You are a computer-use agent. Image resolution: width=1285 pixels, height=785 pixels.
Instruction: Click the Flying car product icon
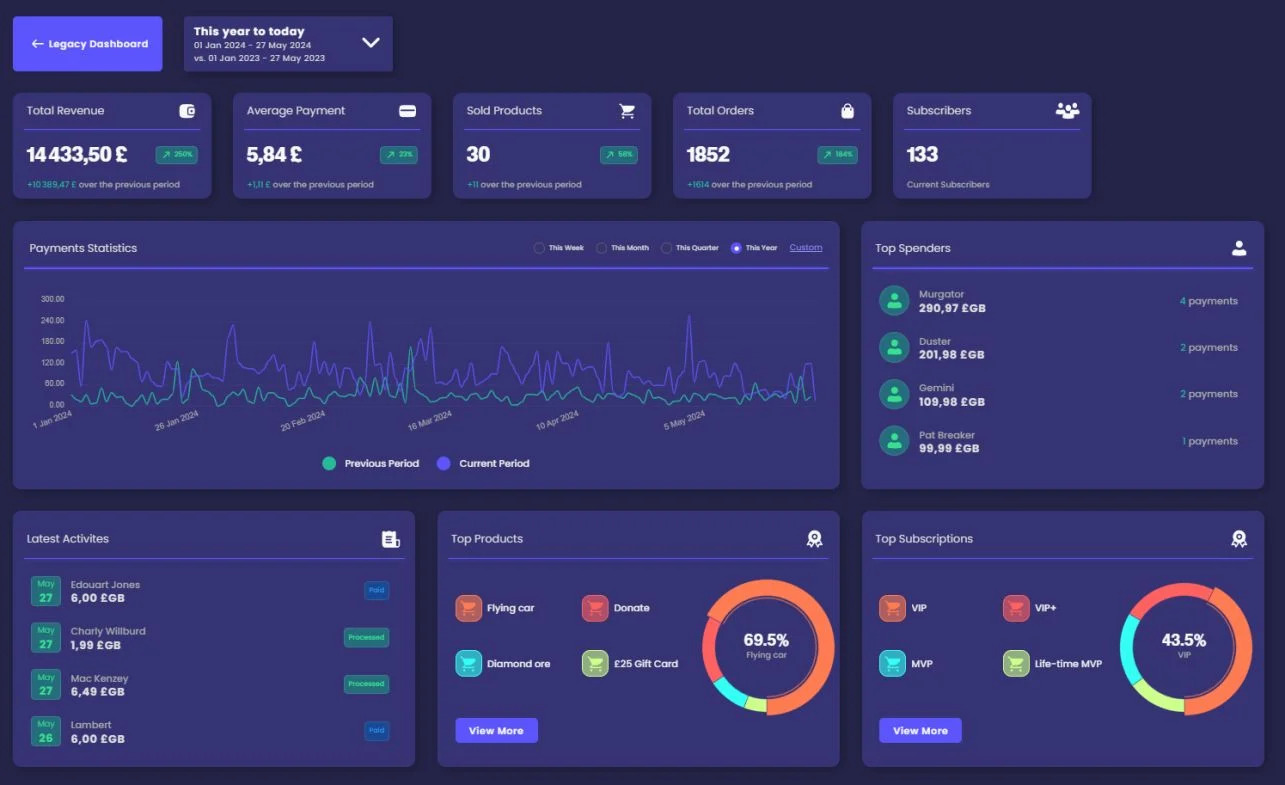[468, 608]
